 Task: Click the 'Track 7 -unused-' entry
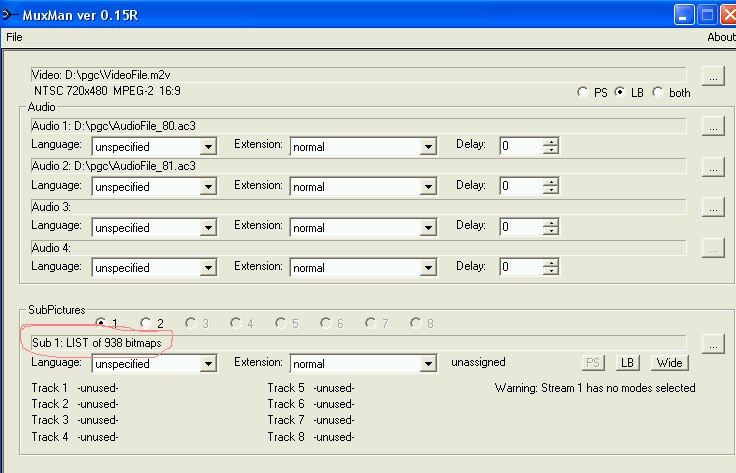[311, 420]
